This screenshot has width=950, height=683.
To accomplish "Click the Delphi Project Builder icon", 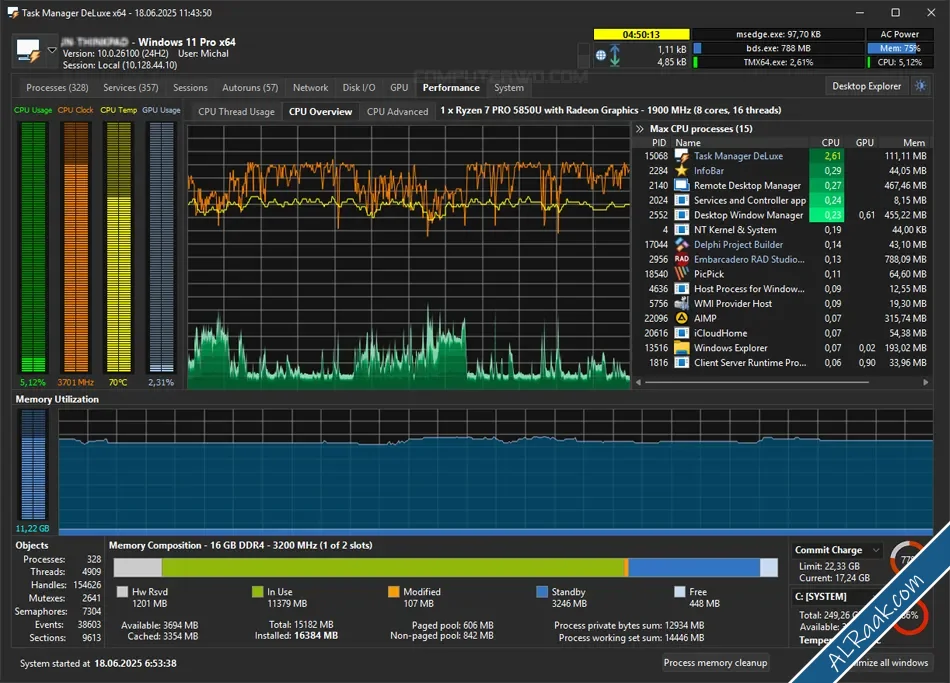I will pyautogui.click(x=682, y=244).
